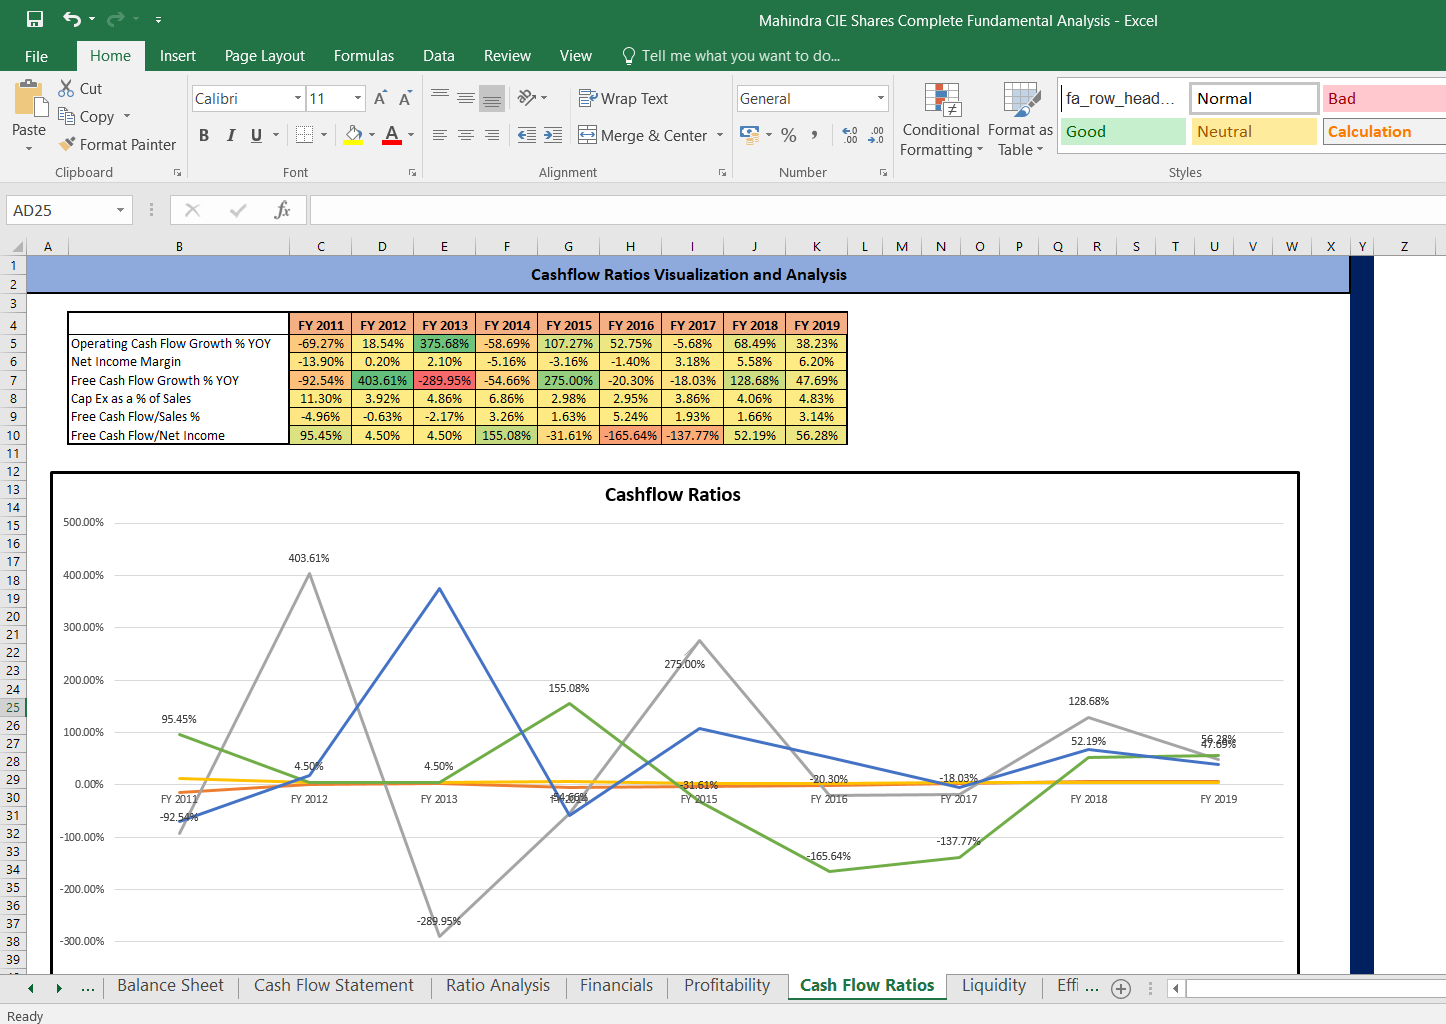Open Ratio Analysis sheet
This screenshot has height=1024, width=1446.
pos(498,985)
